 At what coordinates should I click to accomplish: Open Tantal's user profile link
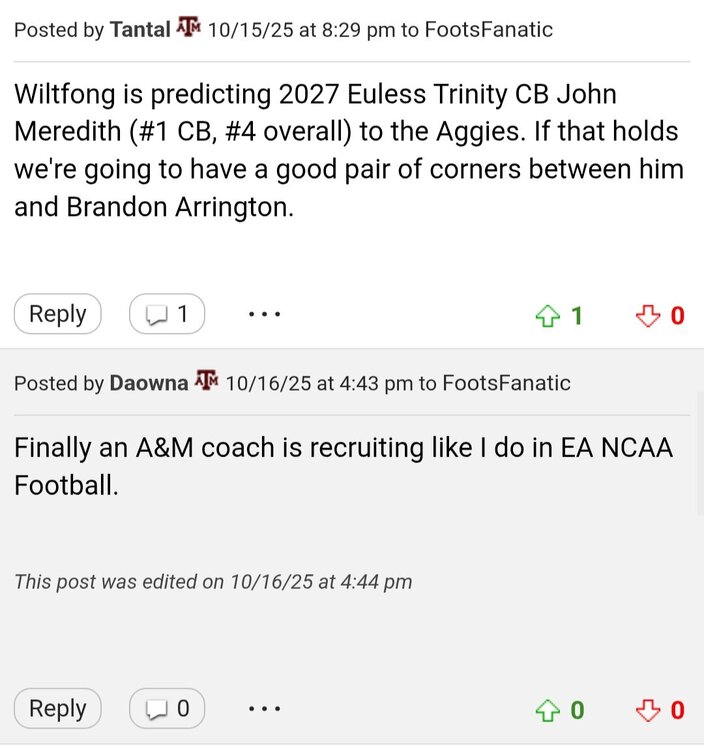pos(141,29)
